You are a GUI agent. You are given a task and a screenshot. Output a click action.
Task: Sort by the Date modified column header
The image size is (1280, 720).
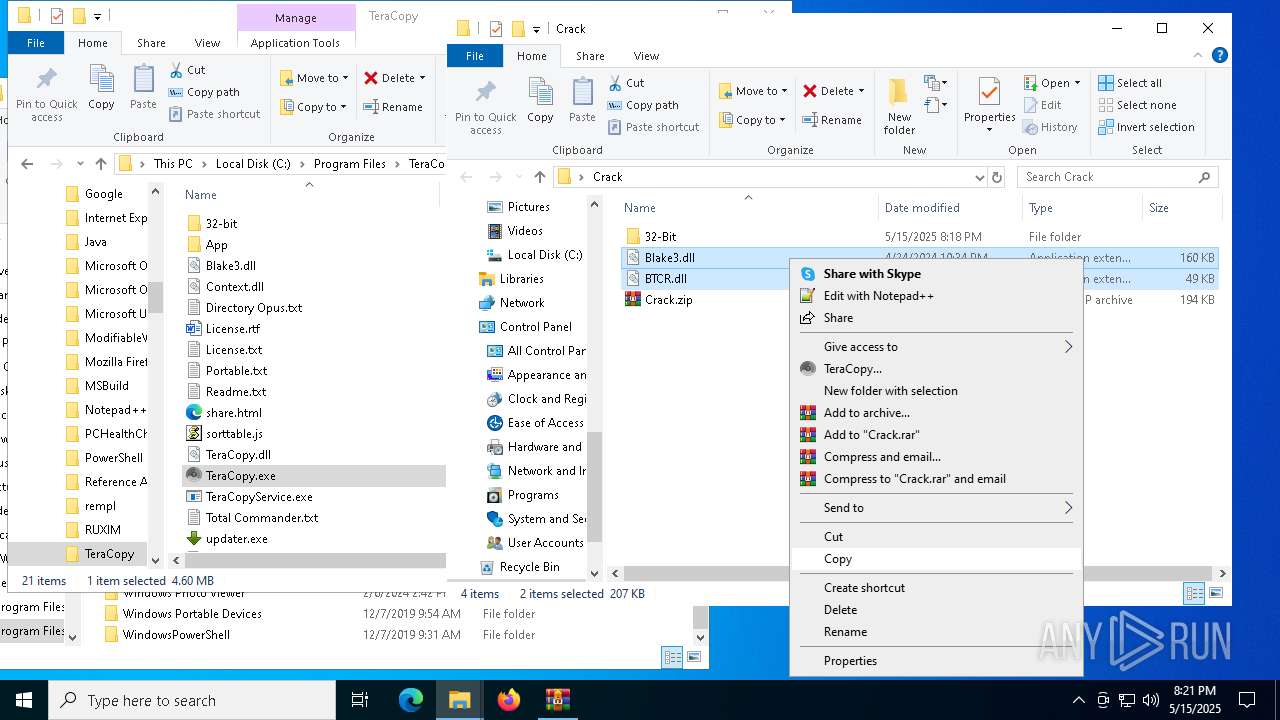pos(921,208)
